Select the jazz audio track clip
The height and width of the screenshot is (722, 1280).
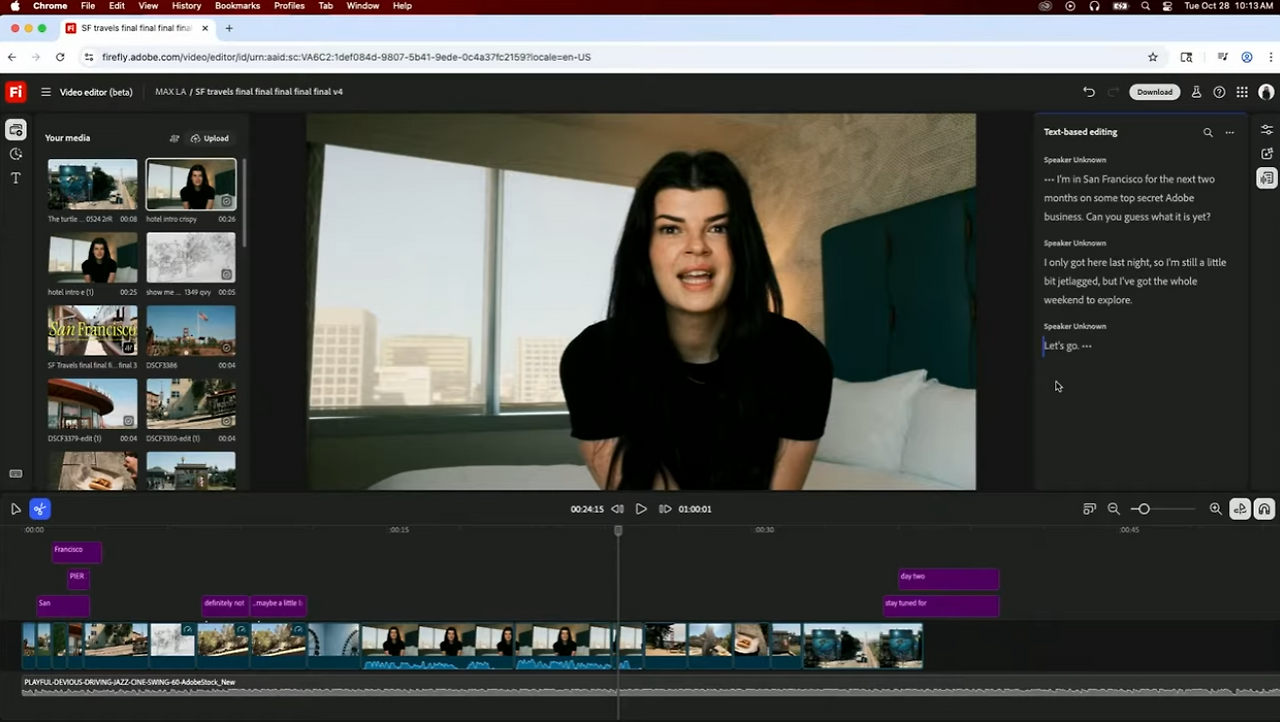point(650,686)
